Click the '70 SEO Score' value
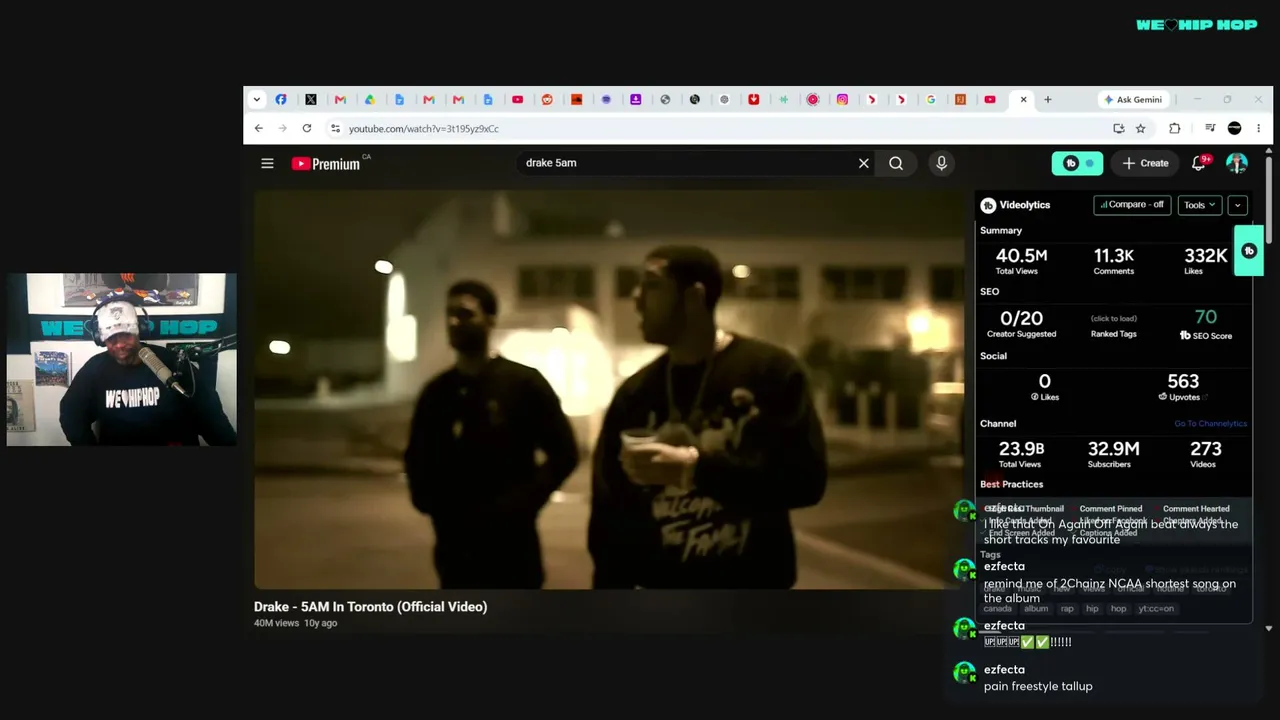 (1205, 324)
